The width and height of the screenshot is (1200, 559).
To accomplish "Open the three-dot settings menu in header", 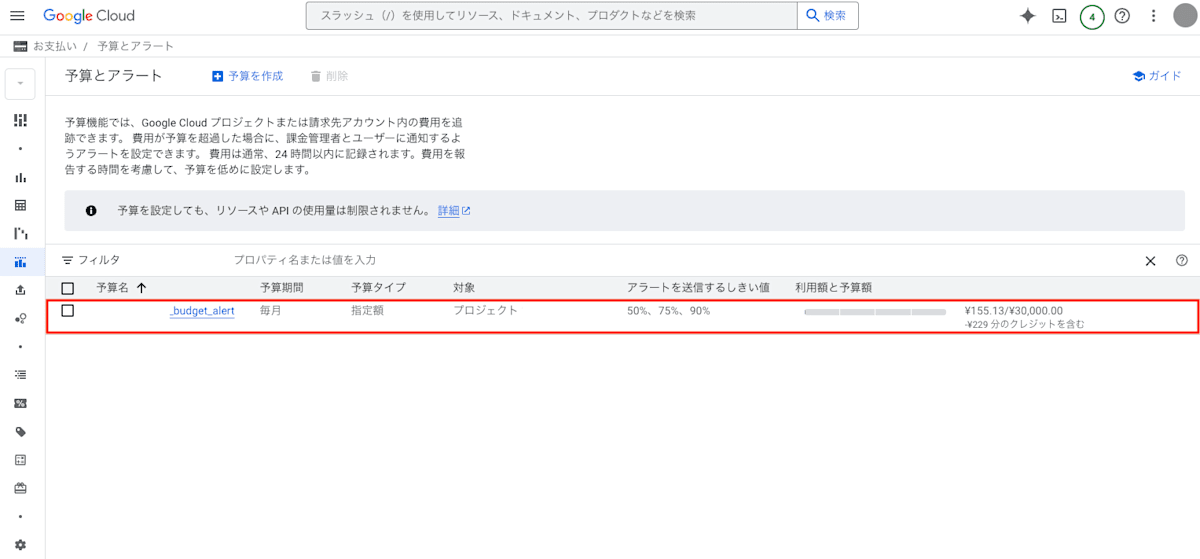I will [1153, 16].
